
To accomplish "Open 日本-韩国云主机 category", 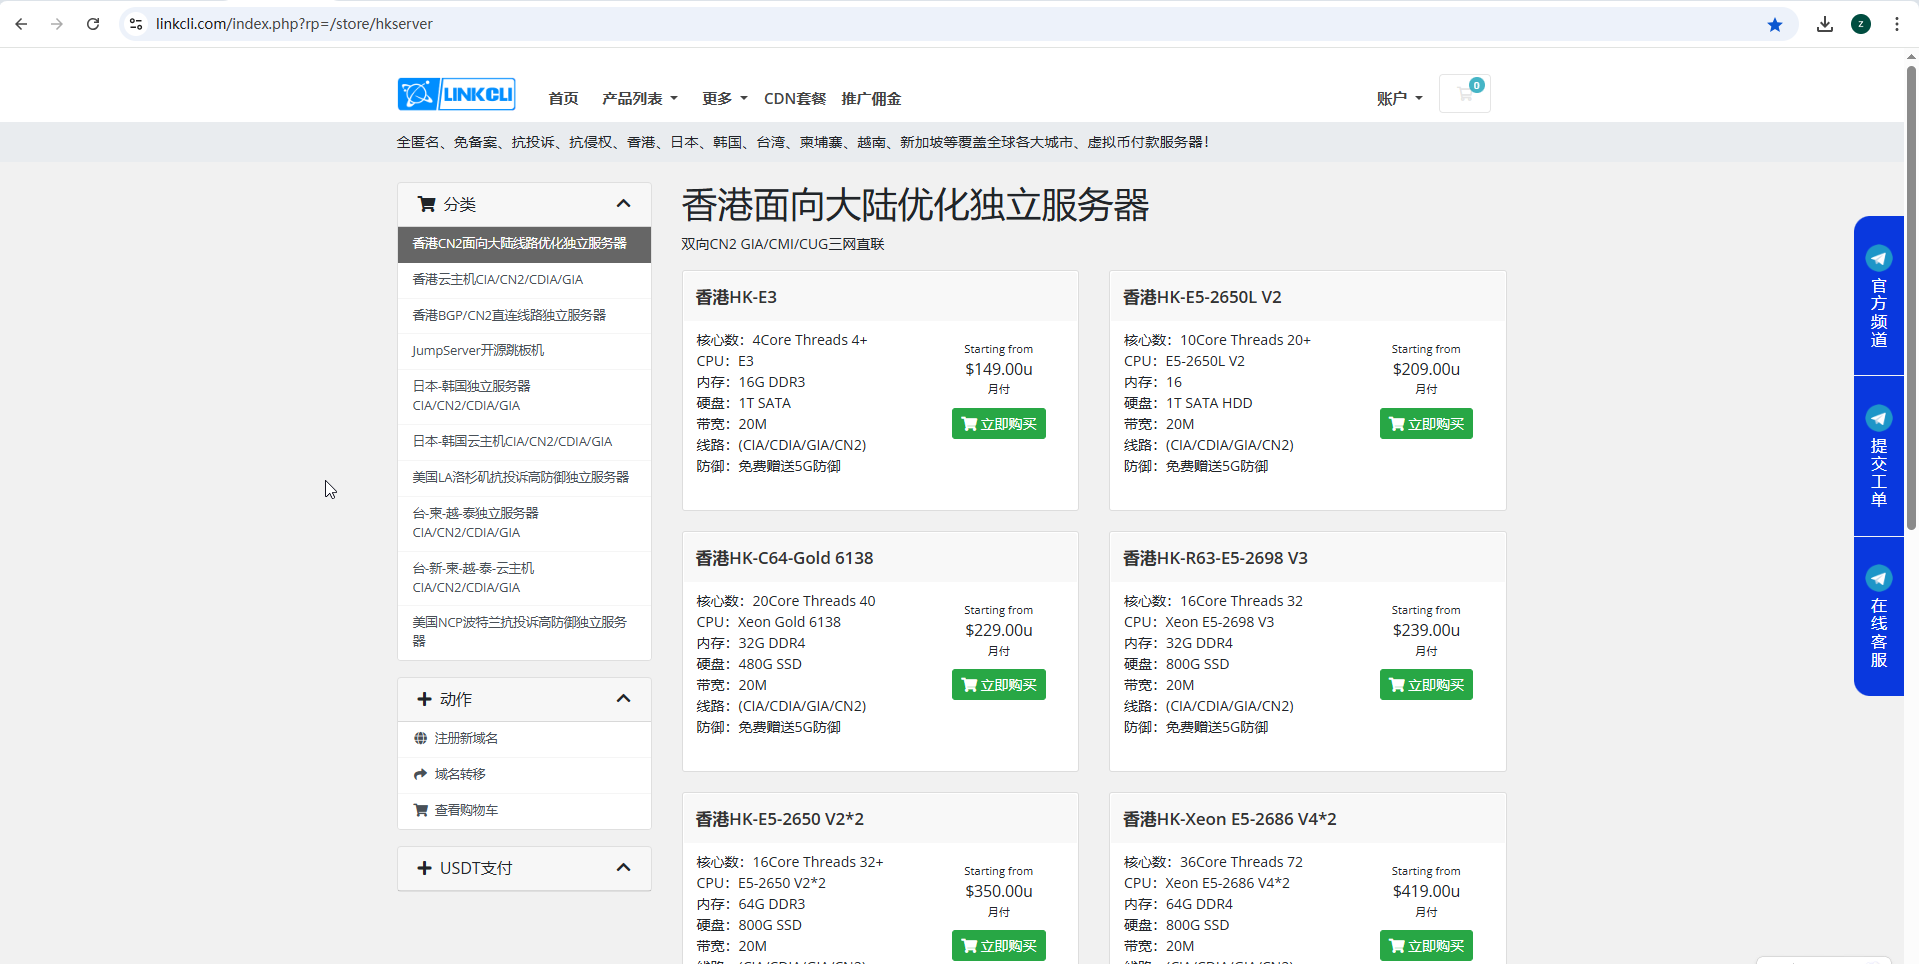I will [x=524, y=442].
